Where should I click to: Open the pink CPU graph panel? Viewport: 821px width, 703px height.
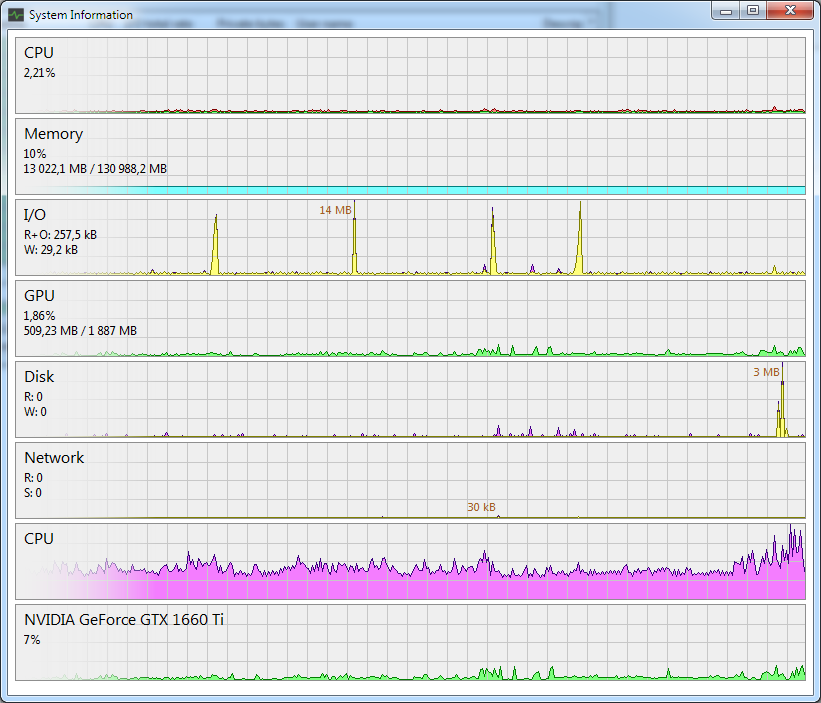point(410,561)
